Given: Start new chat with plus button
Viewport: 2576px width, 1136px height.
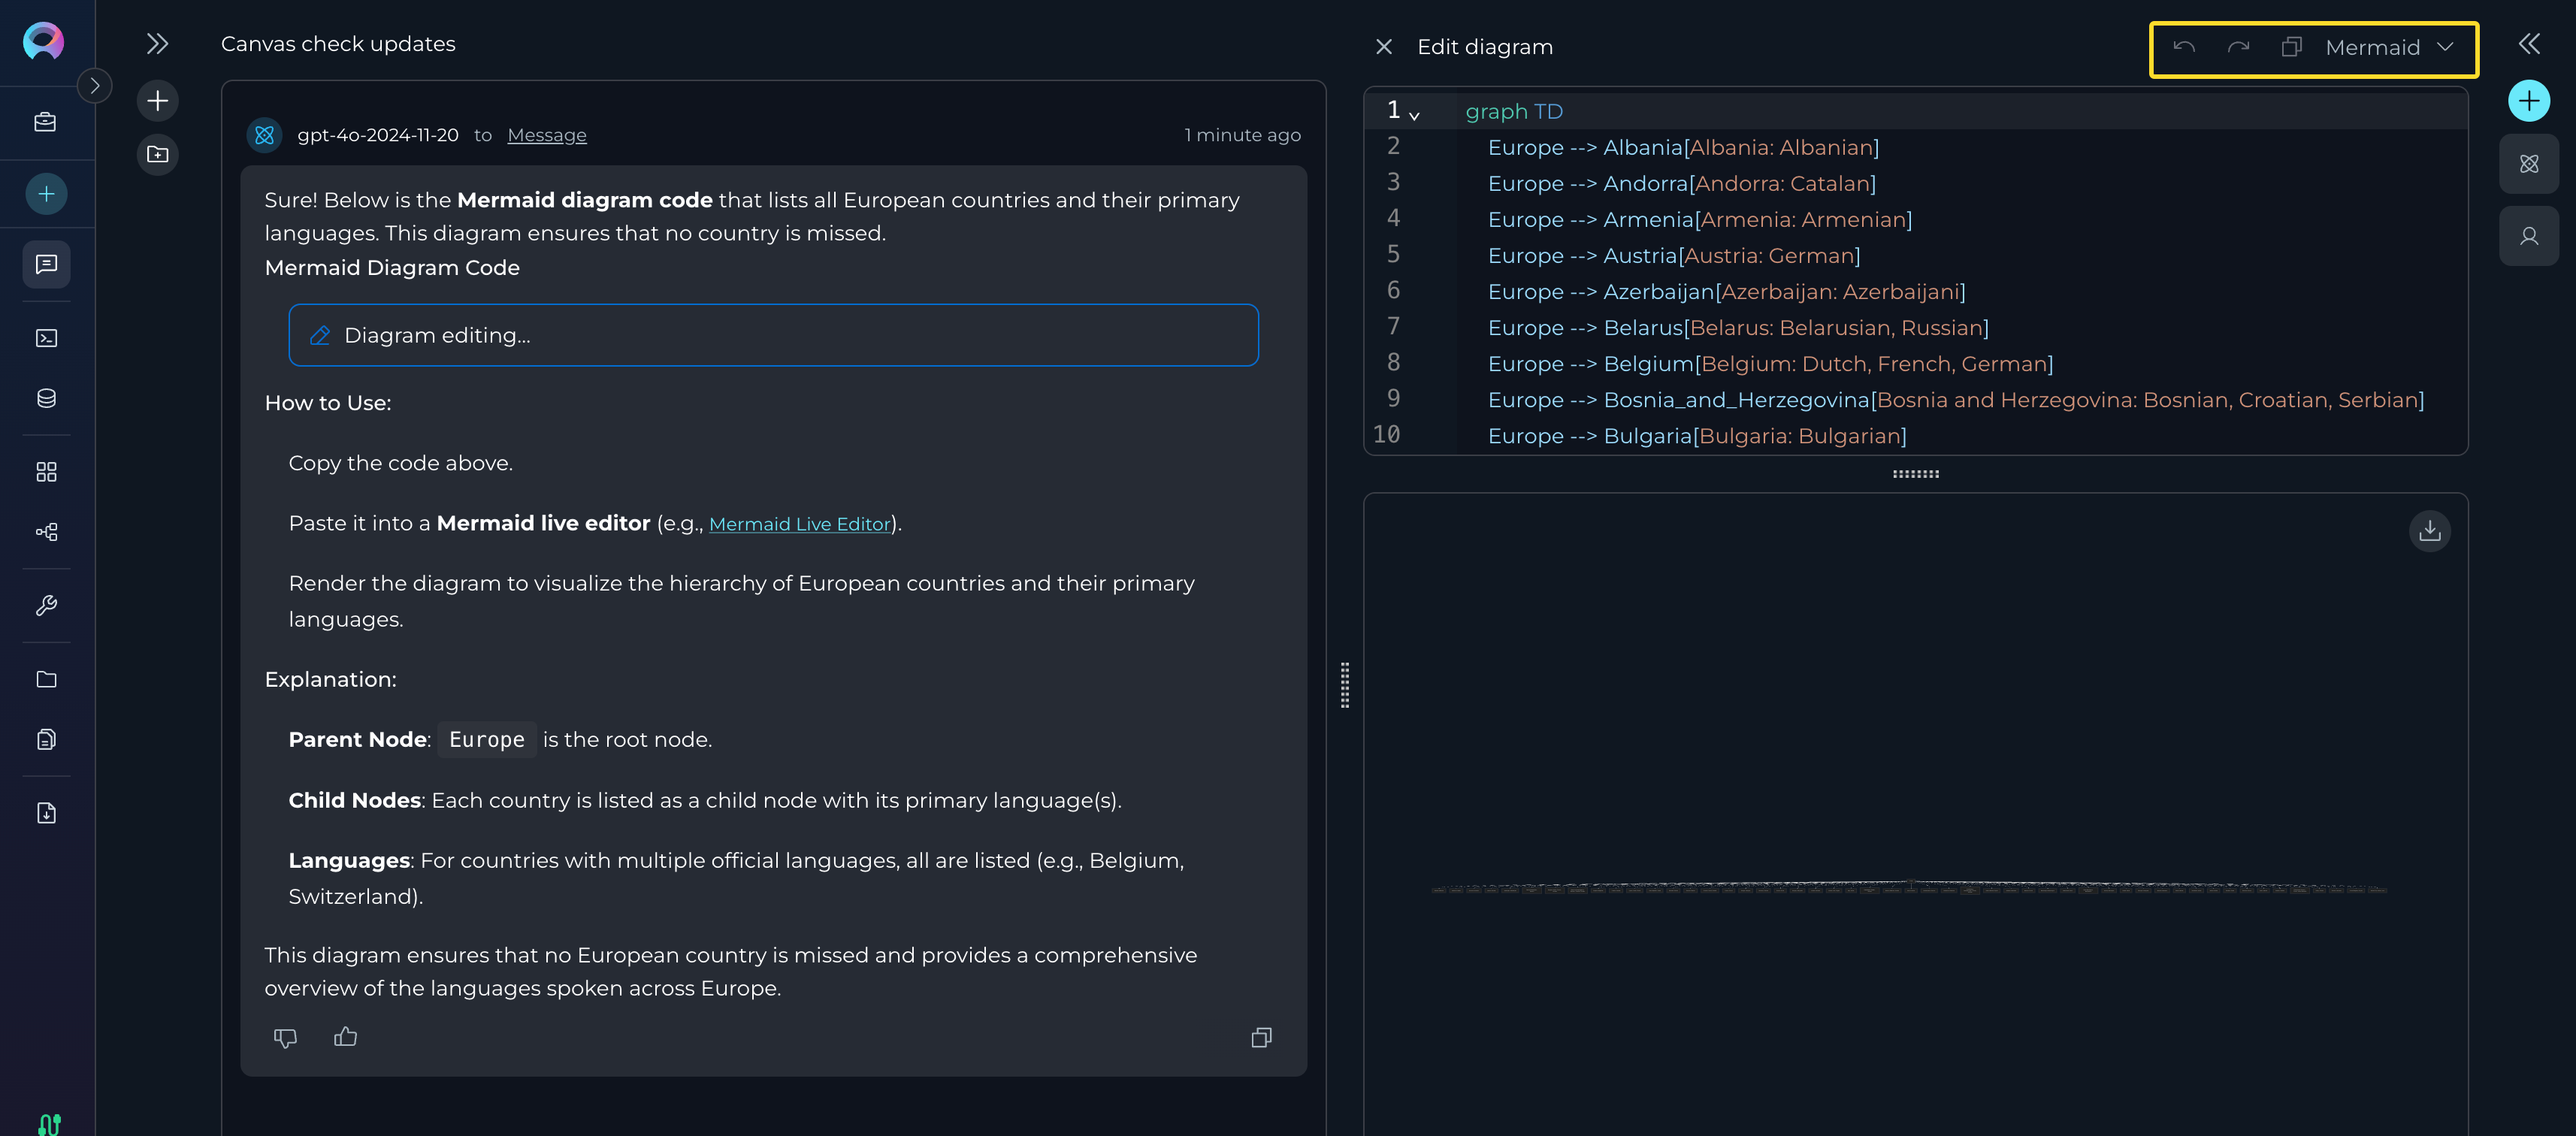Looking at the screenshot, I should click(x=157, y=101).
